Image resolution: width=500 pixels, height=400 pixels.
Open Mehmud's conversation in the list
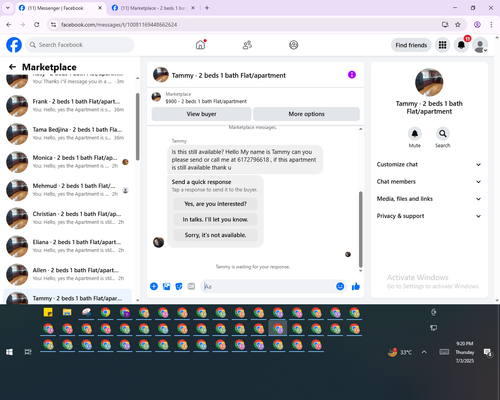point(67,190)
